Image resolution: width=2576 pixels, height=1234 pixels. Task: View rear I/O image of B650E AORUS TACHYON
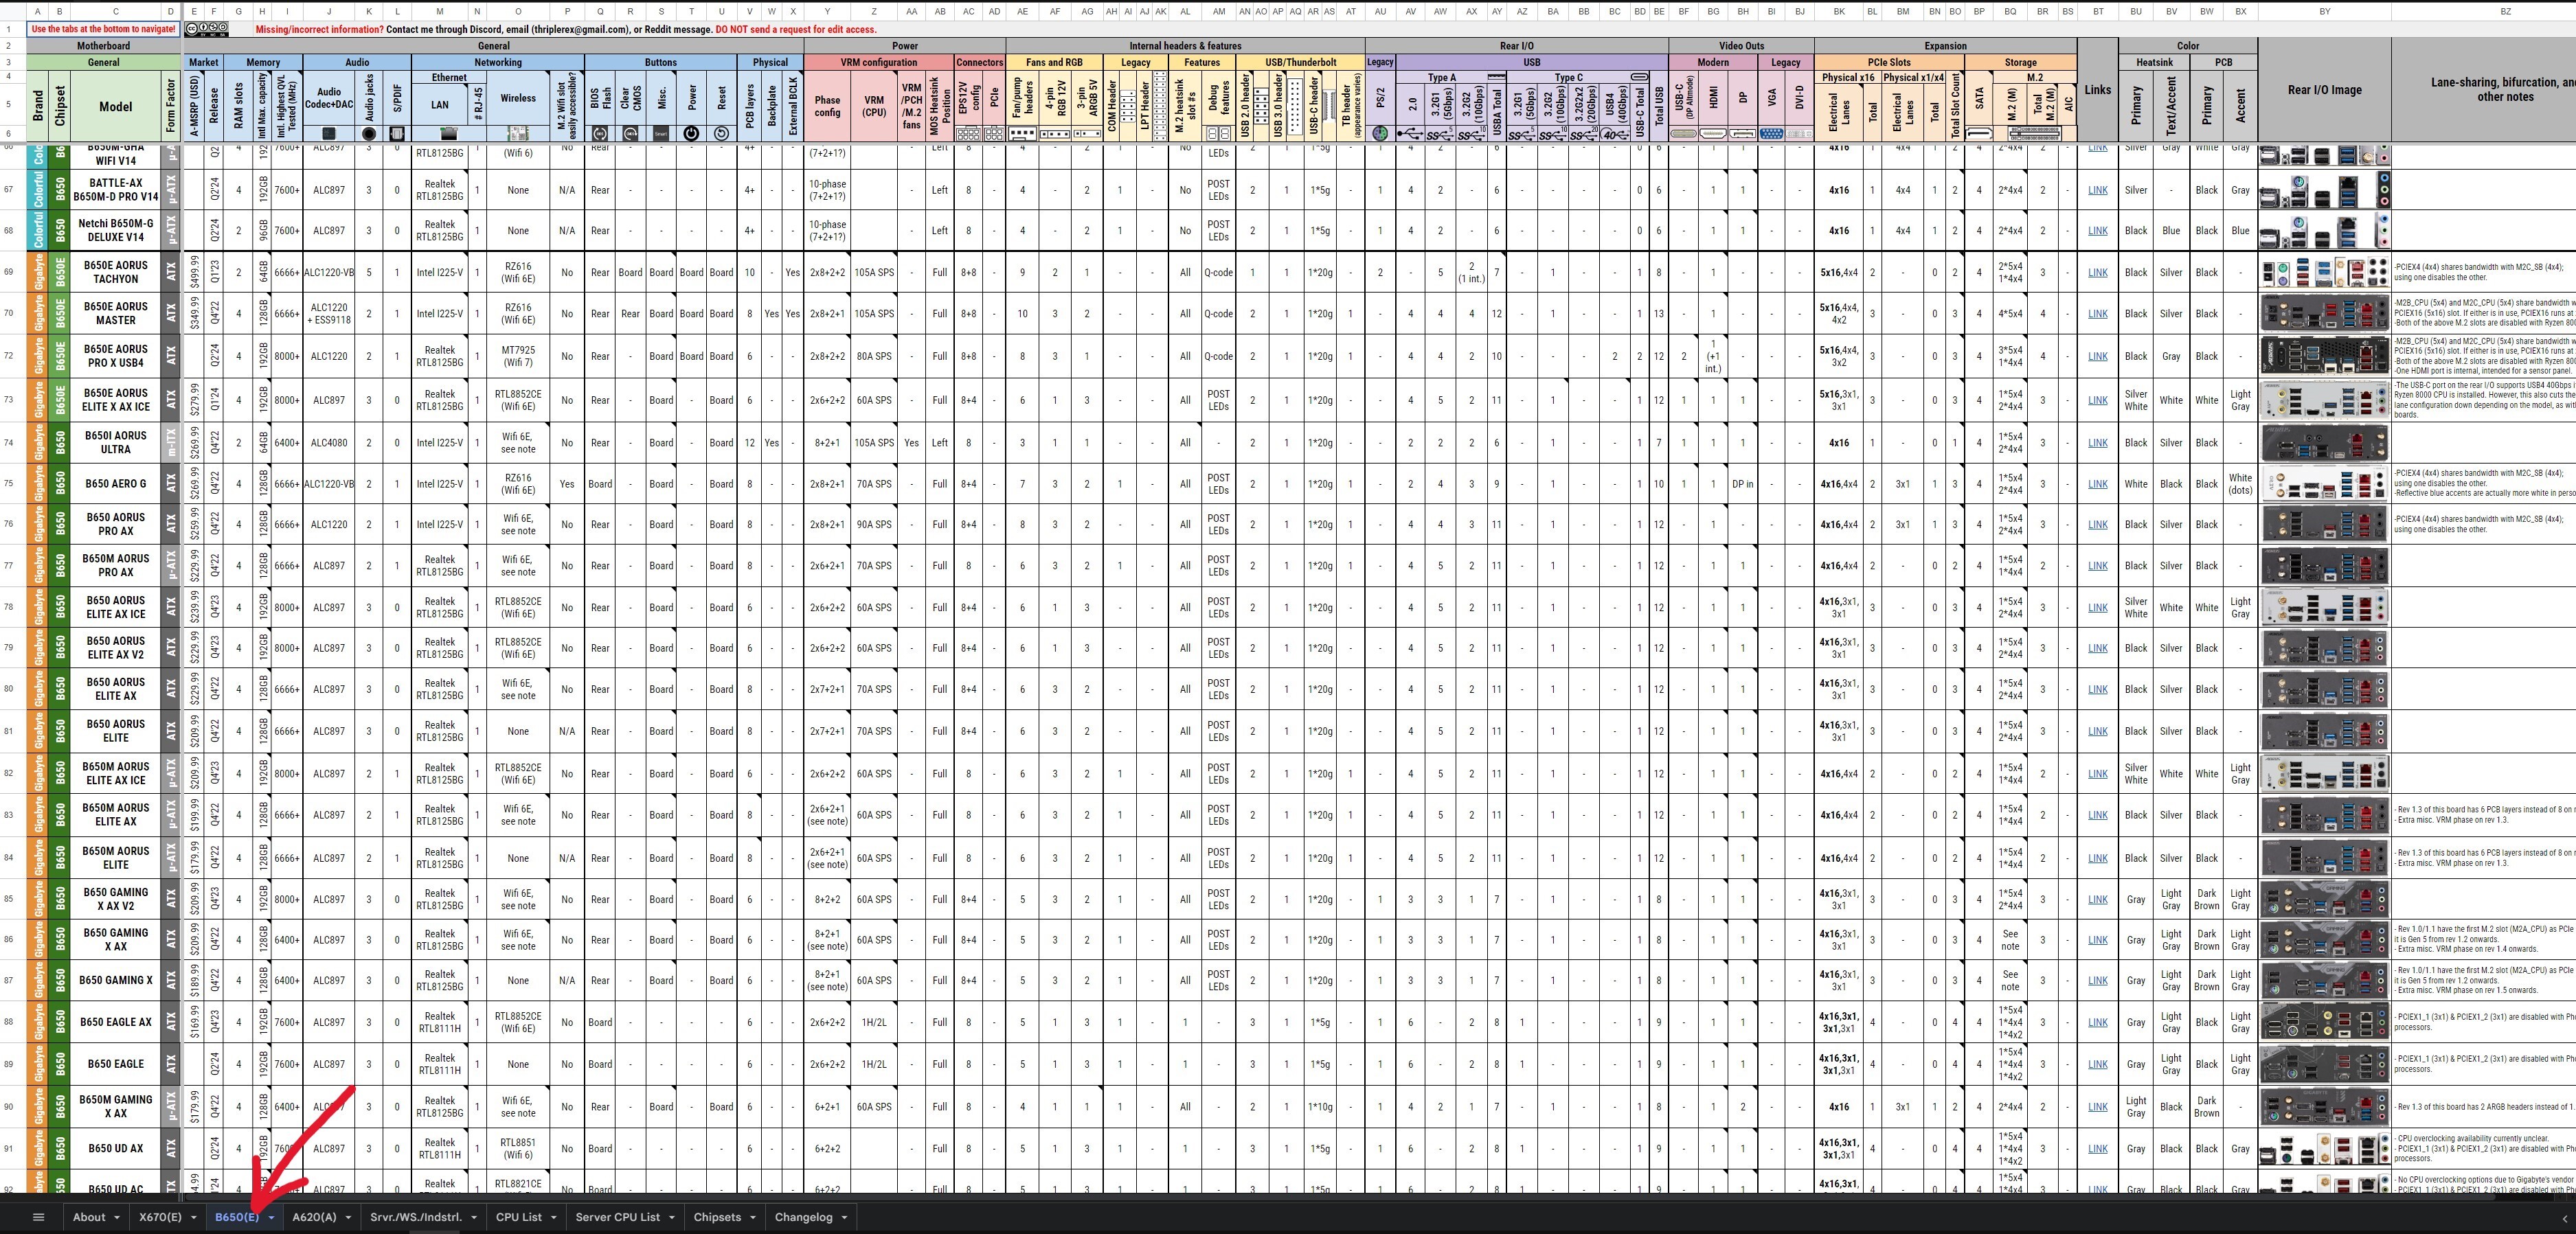[2324, 272]
